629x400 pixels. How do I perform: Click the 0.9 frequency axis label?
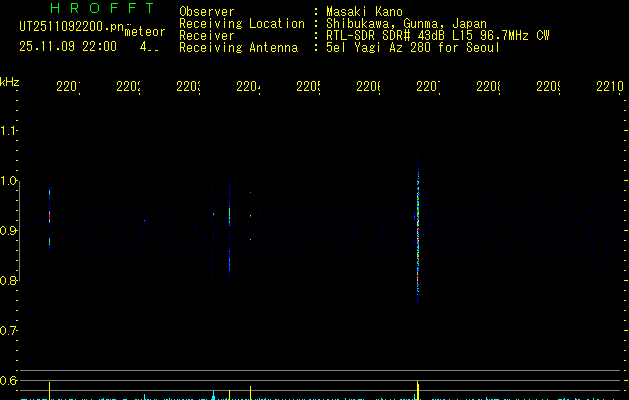[8, 231]
